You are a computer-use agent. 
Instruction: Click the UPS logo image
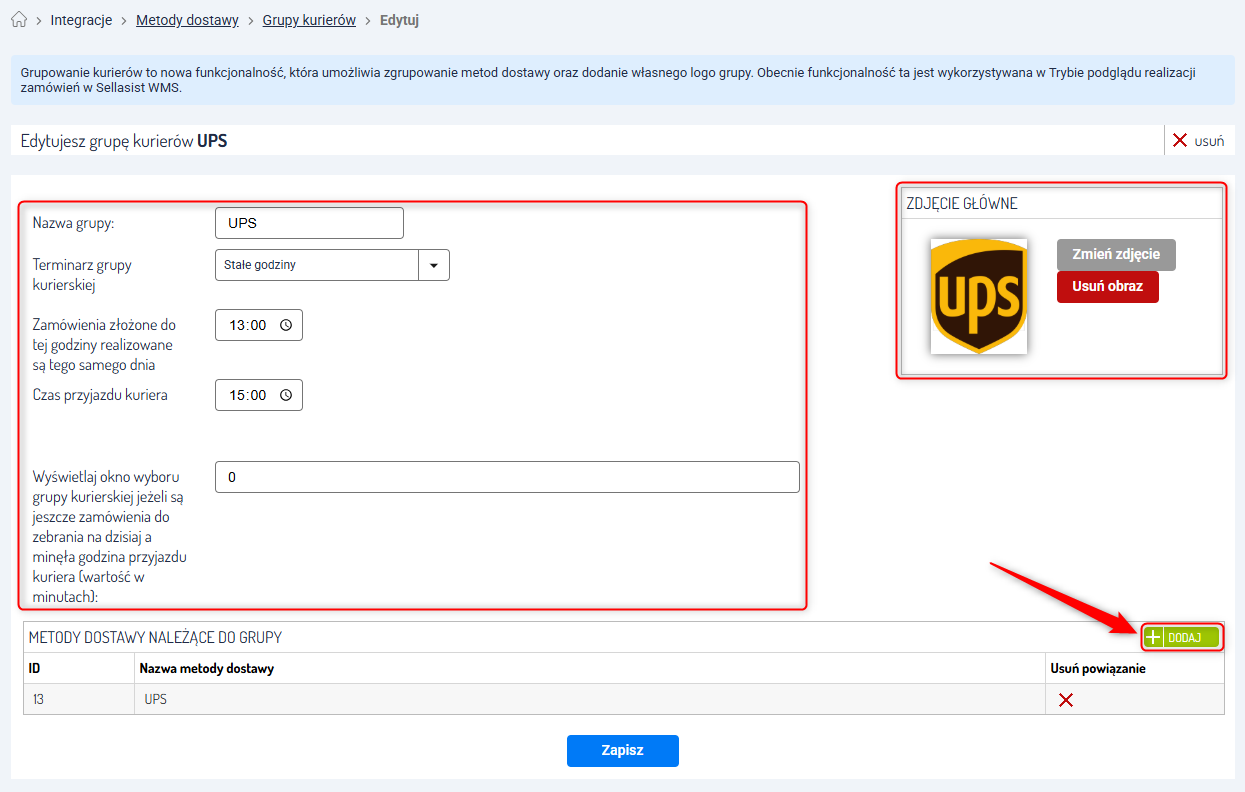click(x=978, y=296)
